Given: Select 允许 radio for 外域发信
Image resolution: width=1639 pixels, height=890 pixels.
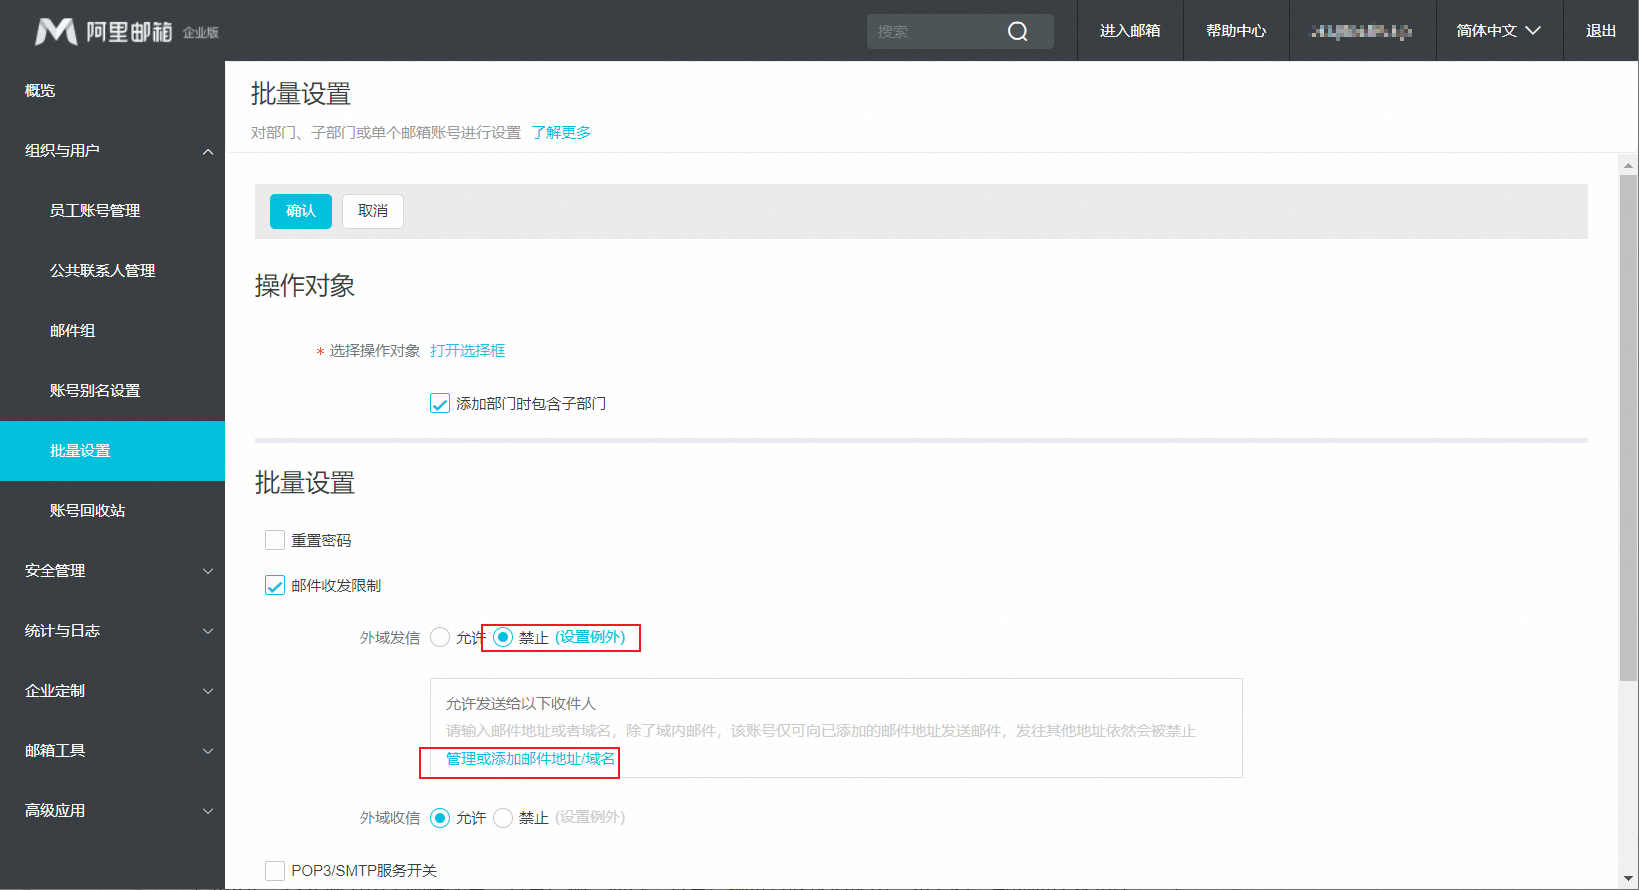Looking at the screenshot, I should tap(440, 637).
